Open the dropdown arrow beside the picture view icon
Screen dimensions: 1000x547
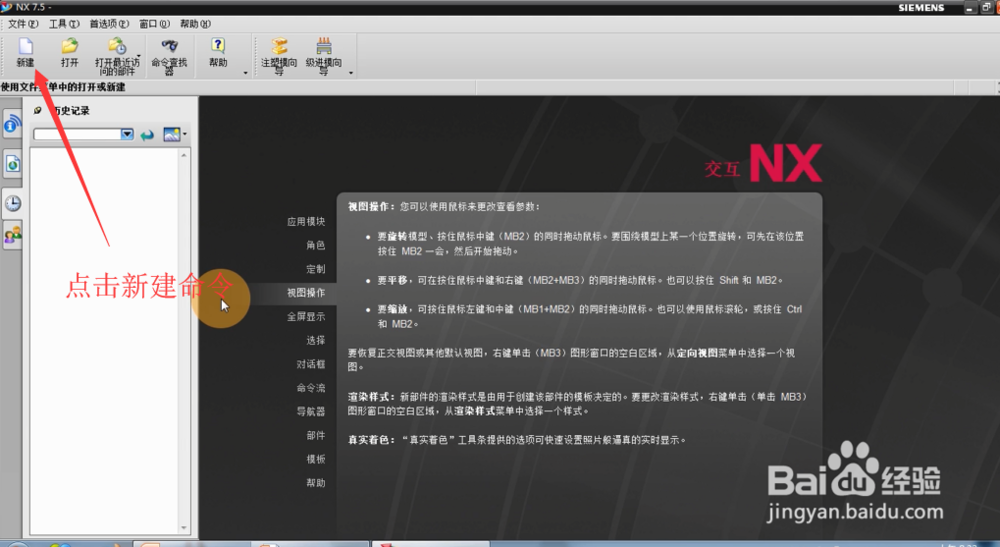(185, 134)
